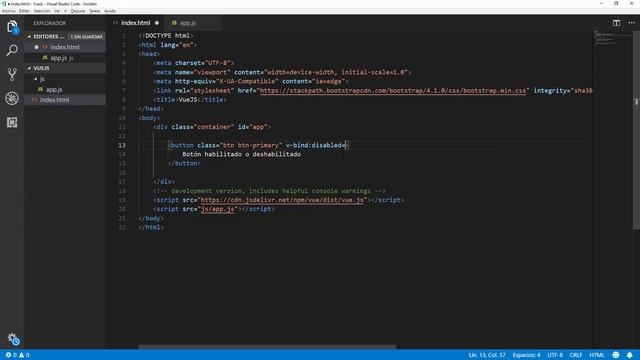Click Lín. 13, Col. 57 in status bar
Screen dimensions: 640x360
point(487,355)
